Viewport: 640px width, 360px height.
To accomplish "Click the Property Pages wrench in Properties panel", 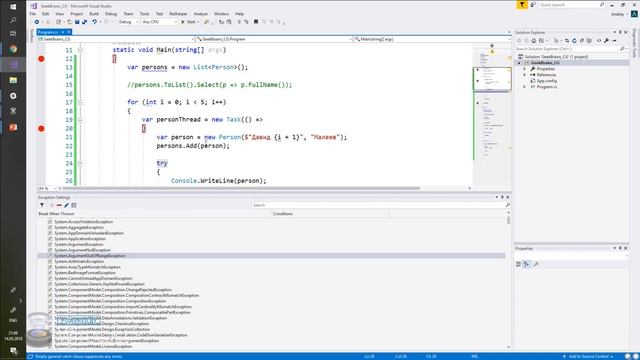I will tap(536, 264).
